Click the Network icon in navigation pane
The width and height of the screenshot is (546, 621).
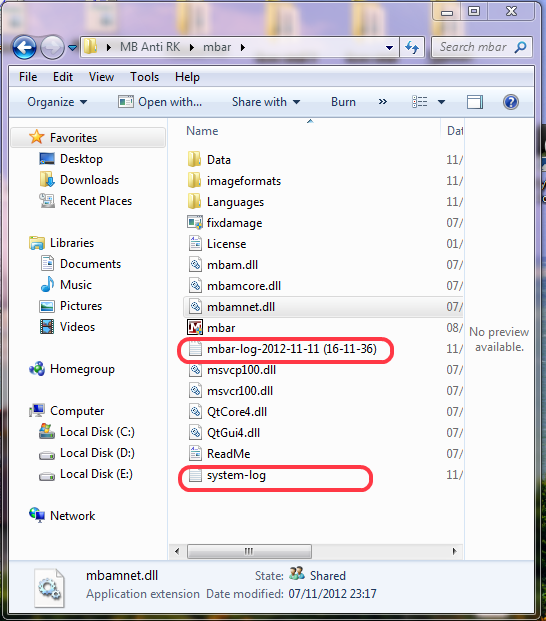(37, 515)
